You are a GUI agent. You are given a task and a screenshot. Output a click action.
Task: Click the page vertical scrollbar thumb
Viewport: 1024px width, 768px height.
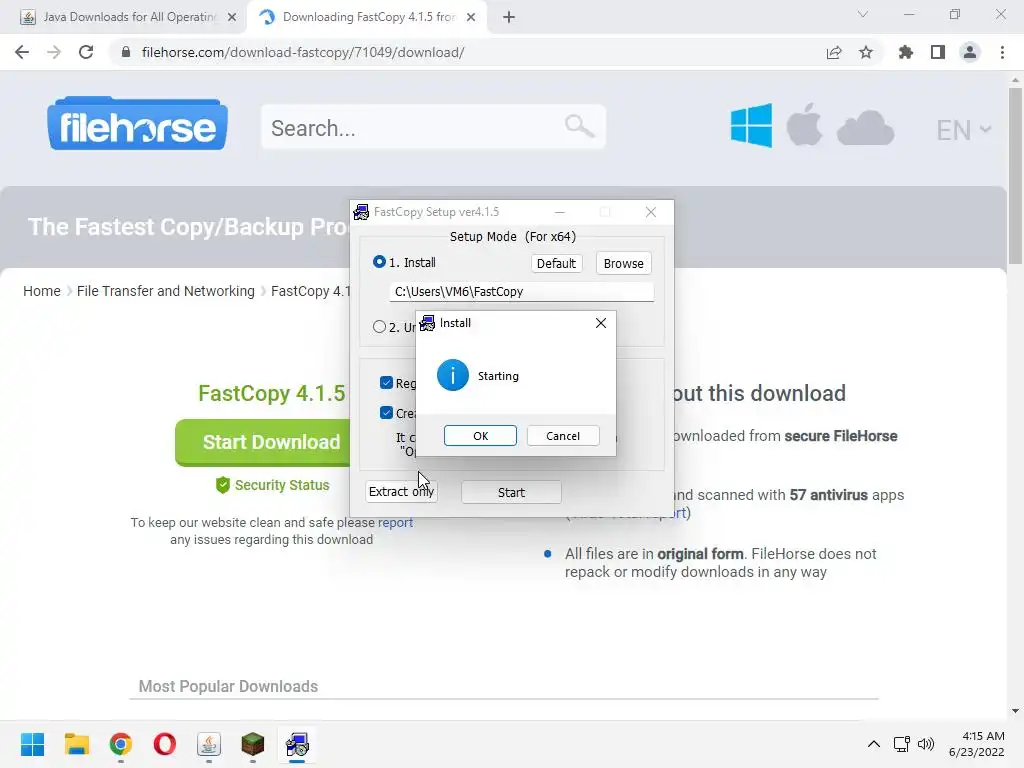[x=1015, y=176]
